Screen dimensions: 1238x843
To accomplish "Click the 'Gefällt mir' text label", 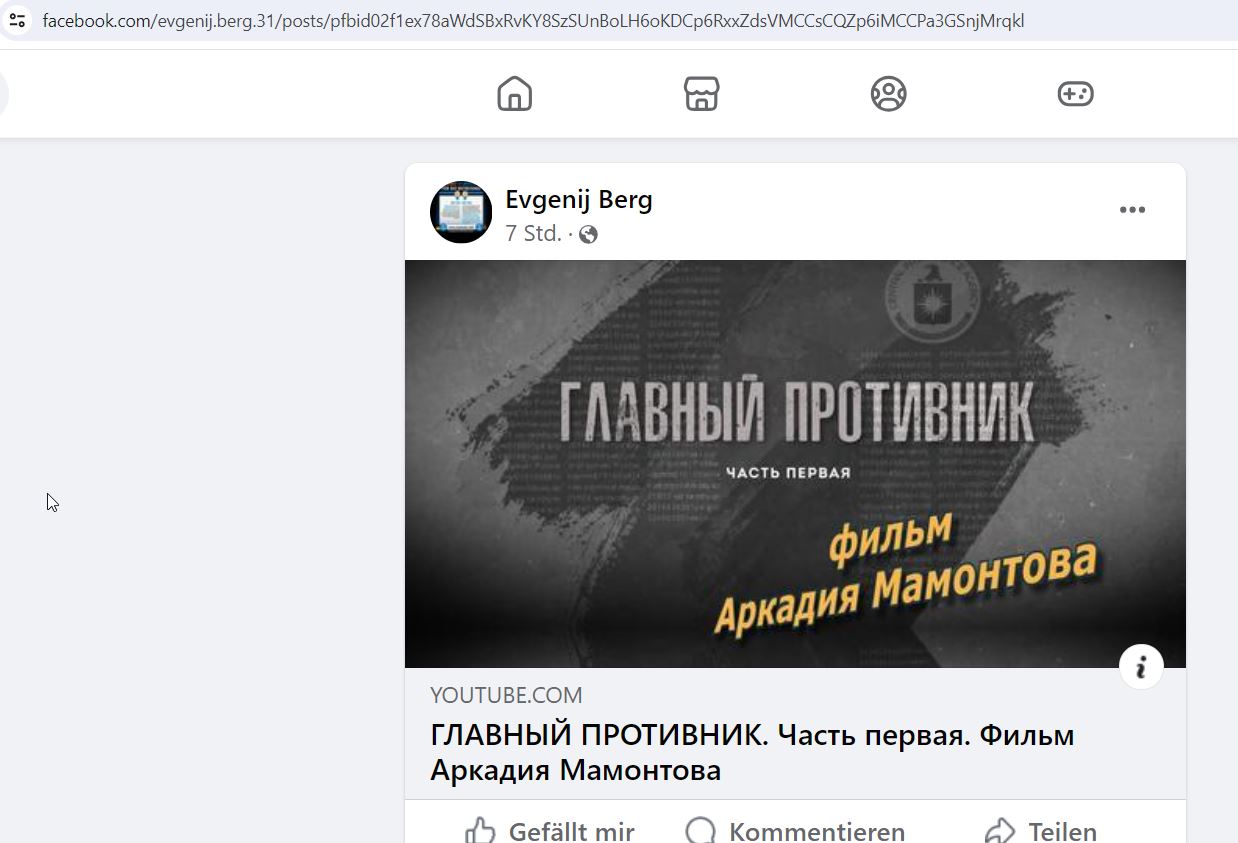I will click(x=572, y=831).
